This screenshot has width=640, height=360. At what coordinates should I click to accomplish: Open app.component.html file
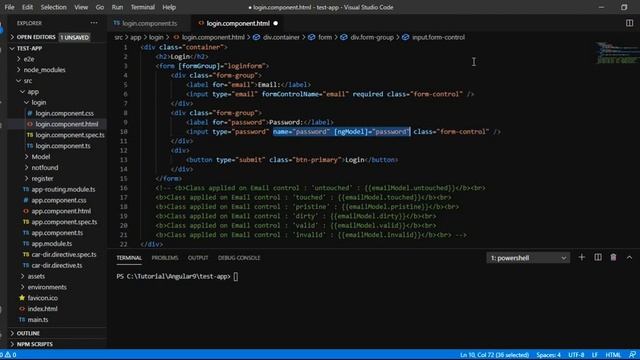coord(61,211)
